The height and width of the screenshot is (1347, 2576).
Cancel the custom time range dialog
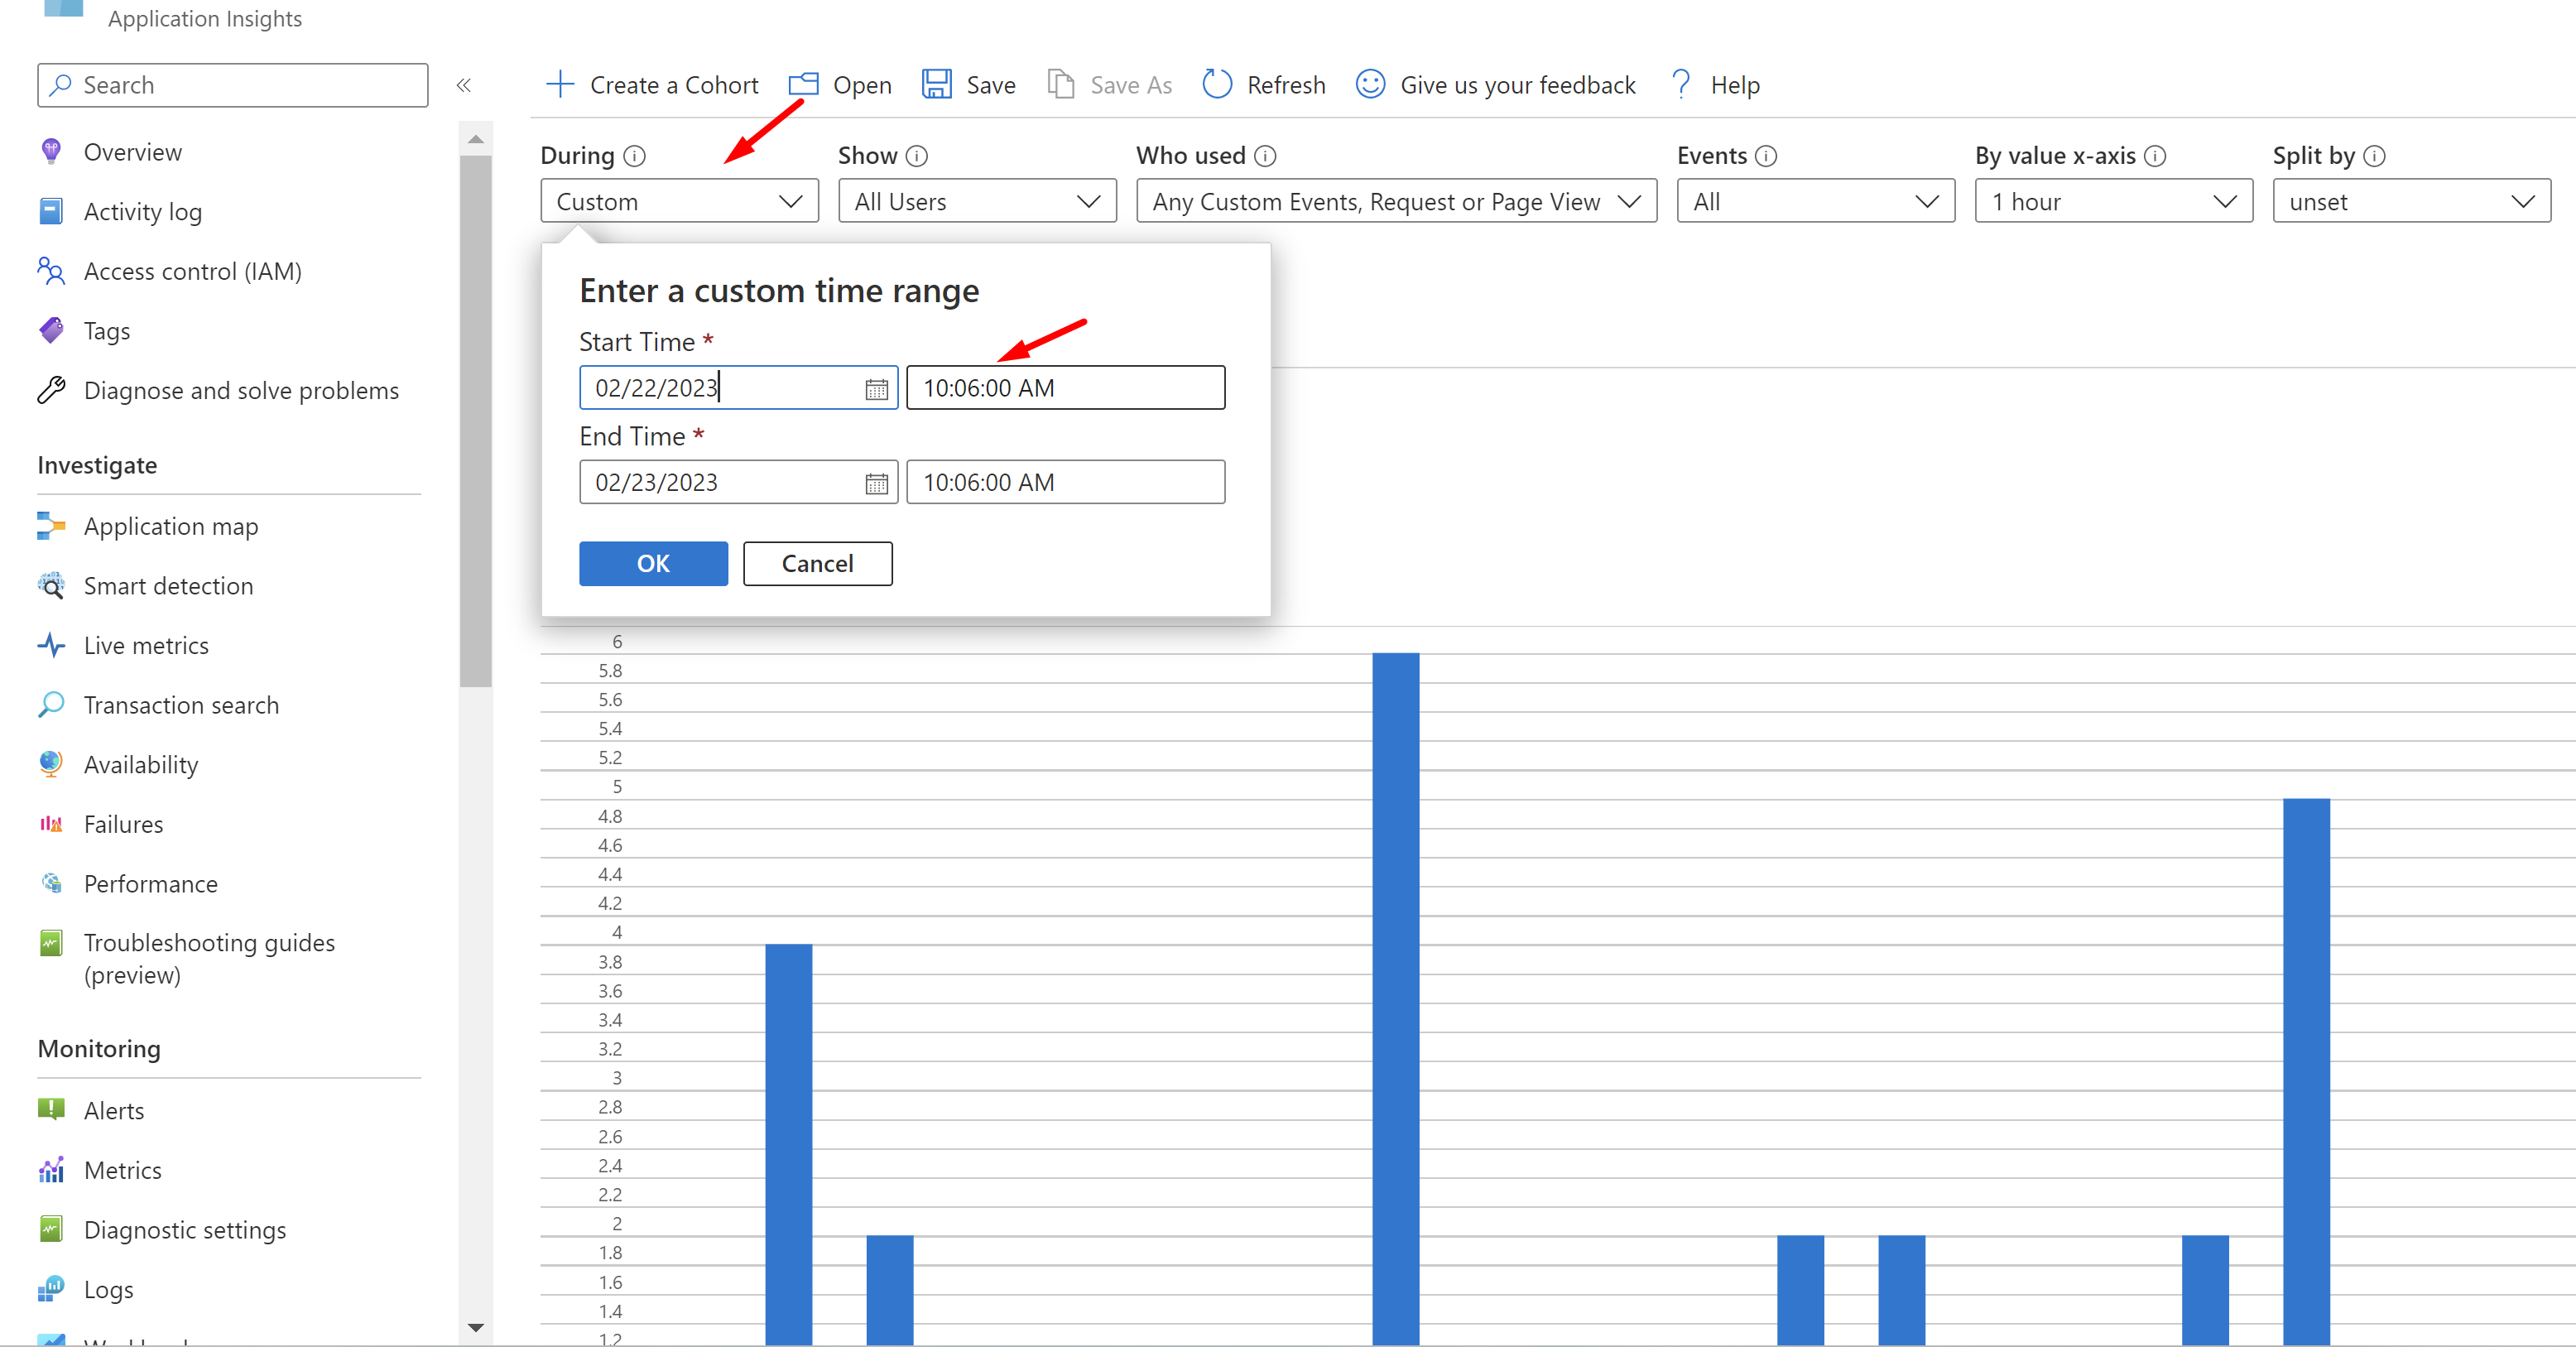coord(817,563)
